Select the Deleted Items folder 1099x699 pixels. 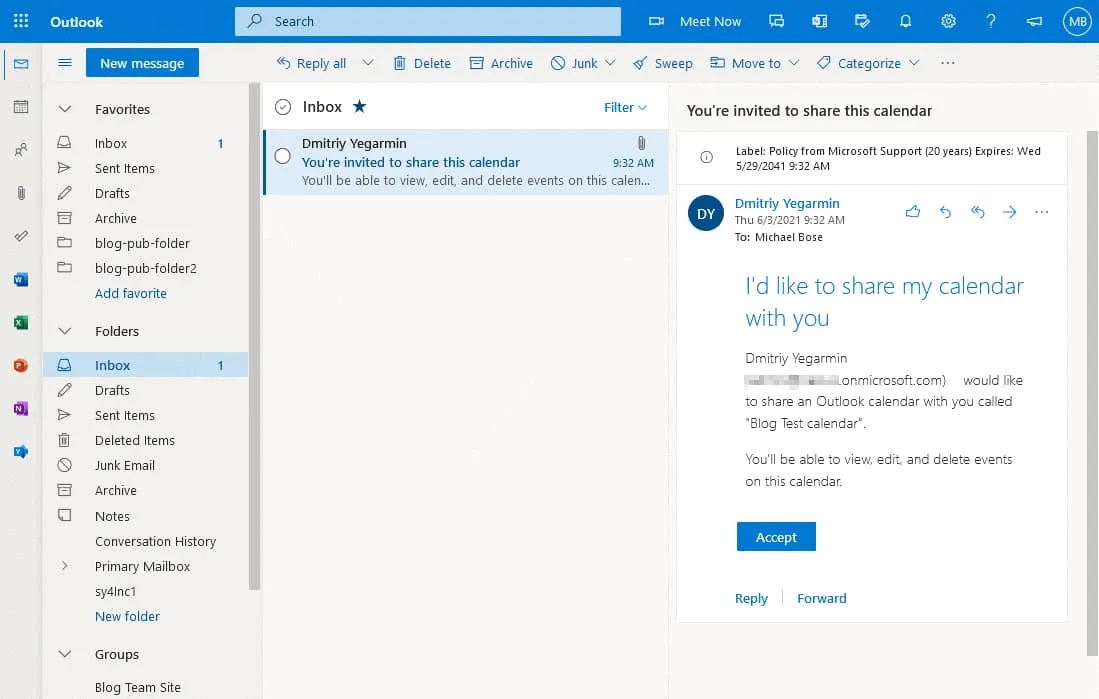(134, 440)
